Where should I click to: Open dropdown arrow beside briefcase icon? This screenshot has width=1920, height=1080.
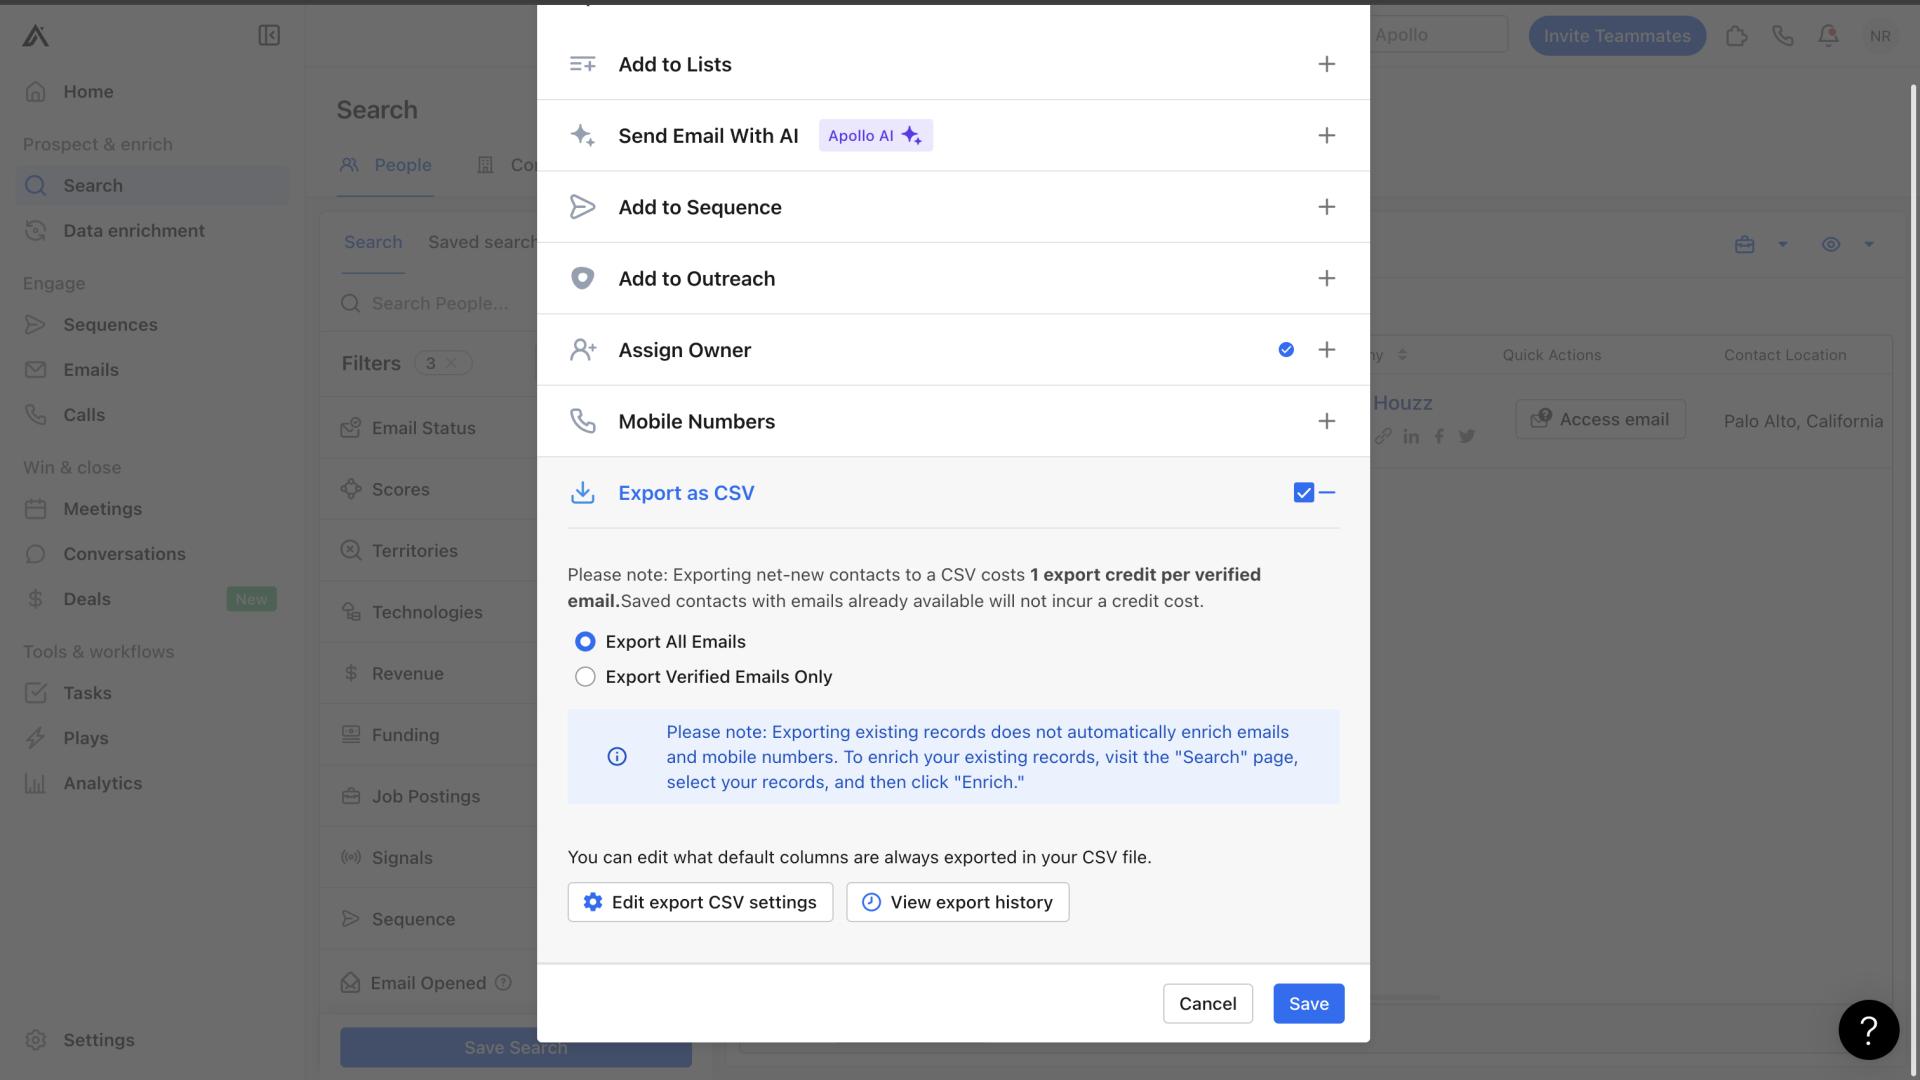1782,244
